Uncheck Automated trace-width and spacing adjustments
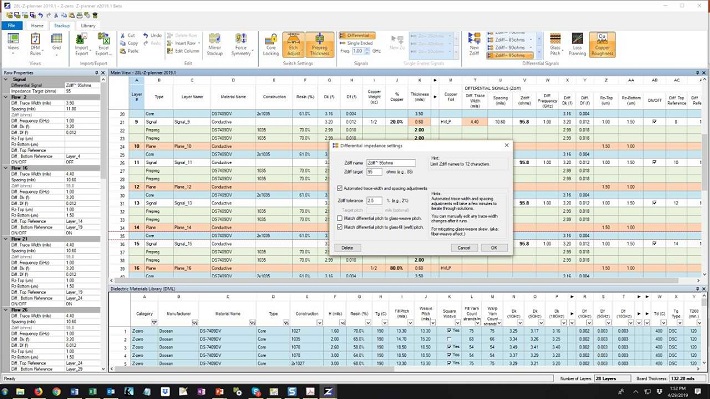 pos(340,188)
